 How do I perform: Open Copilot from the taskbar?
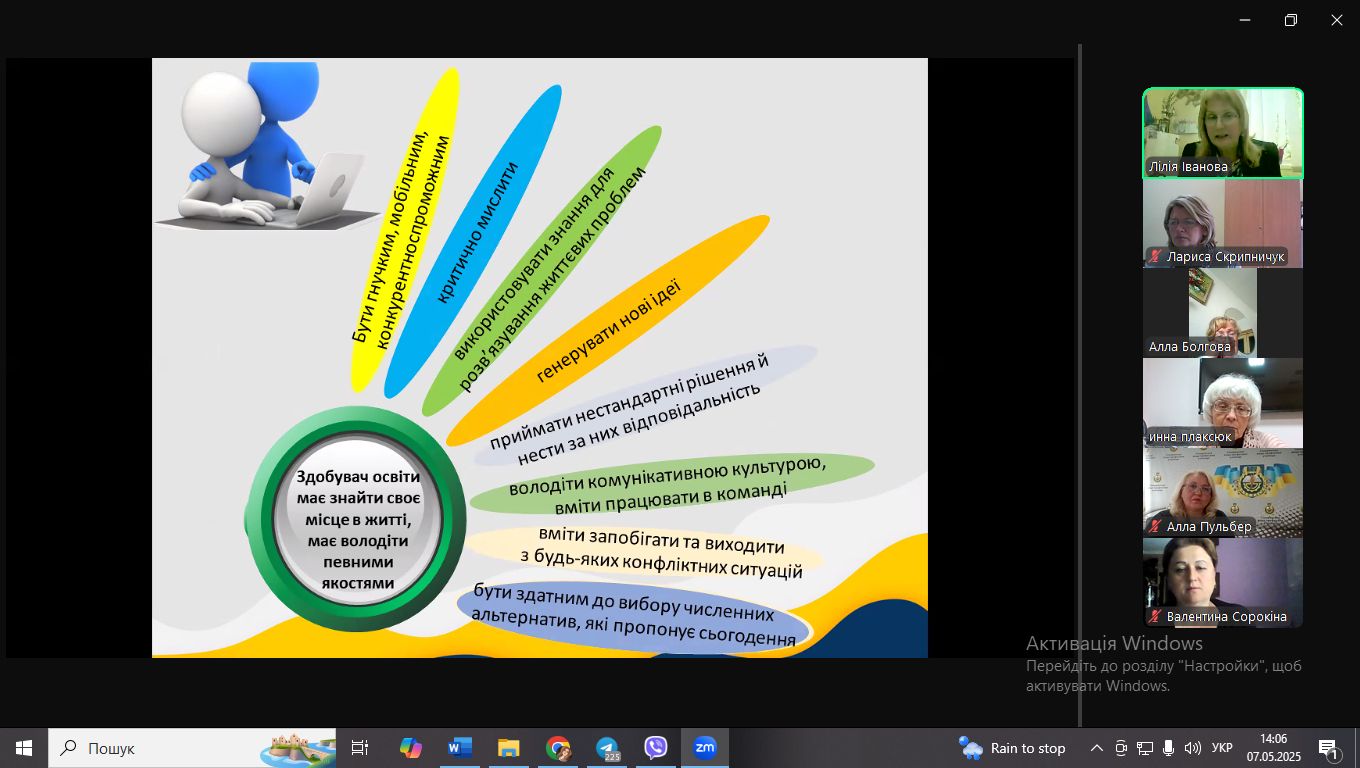410,748
